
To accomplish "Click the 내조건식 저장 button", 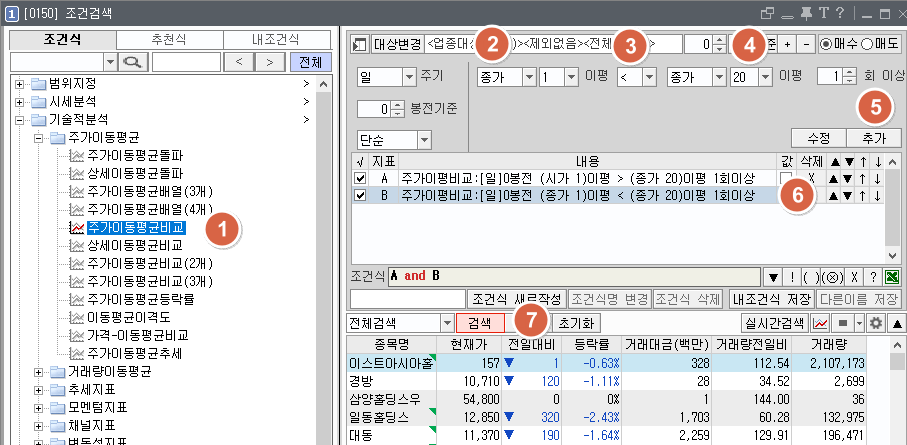I will tap(771, 299).
